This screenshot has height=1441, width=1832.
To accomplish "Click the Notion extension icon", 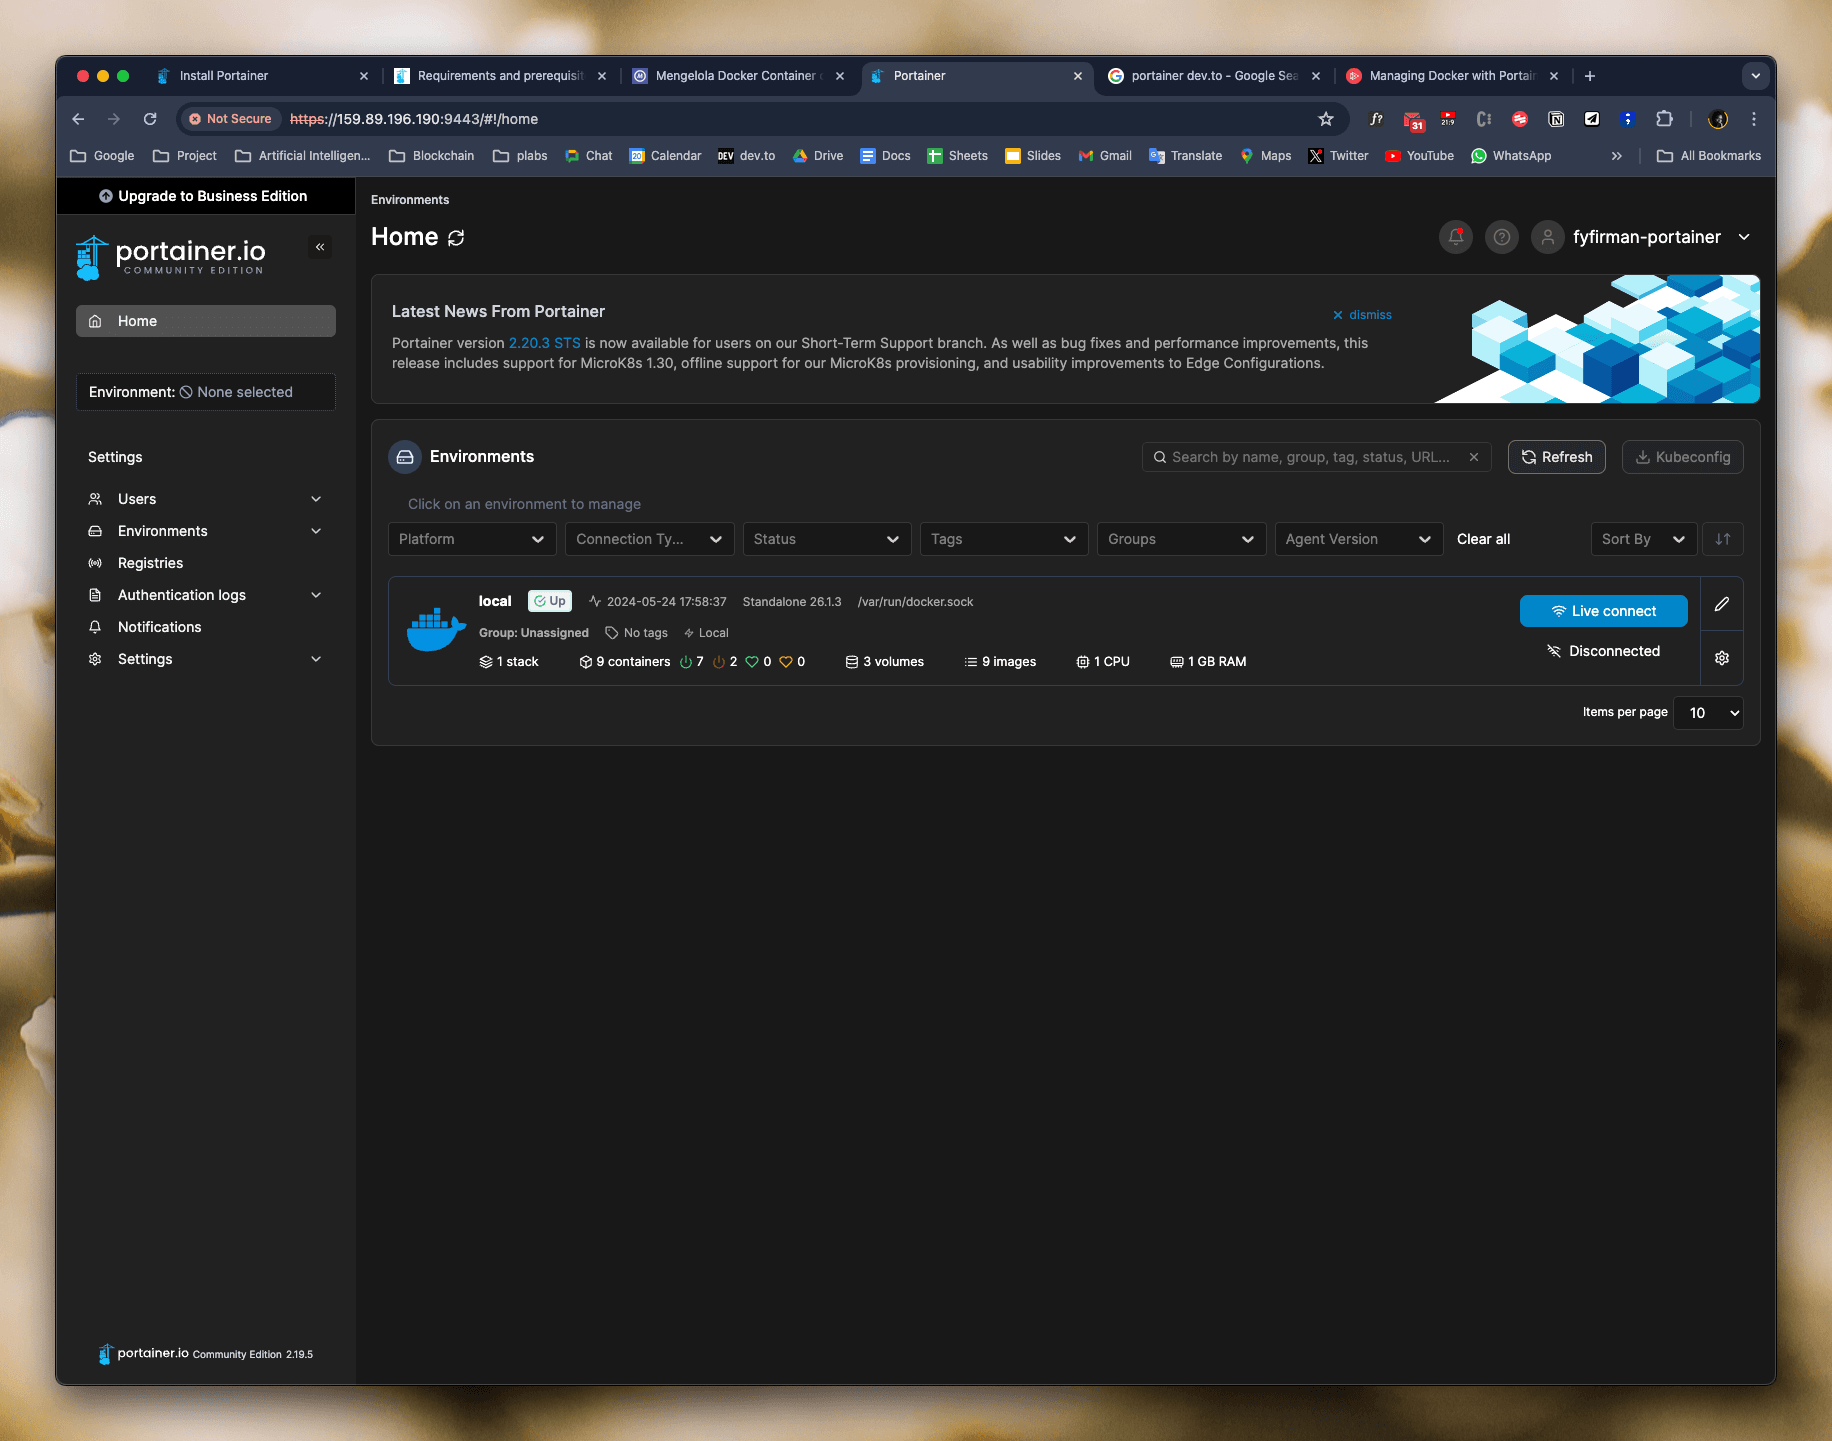I will point(1556,119).
